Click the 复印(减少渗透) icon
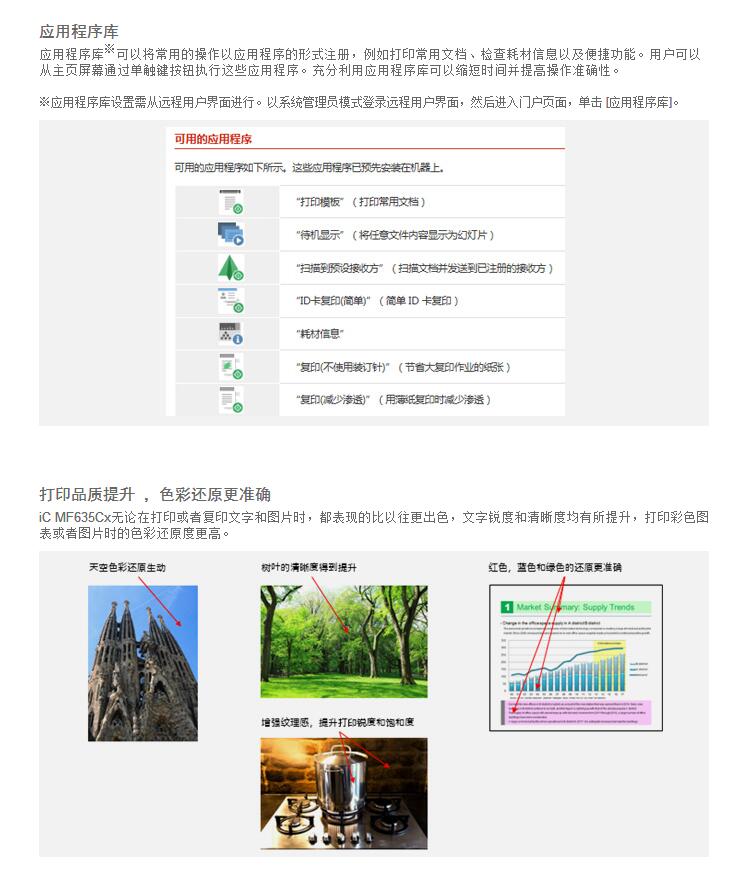 point(231,399)
